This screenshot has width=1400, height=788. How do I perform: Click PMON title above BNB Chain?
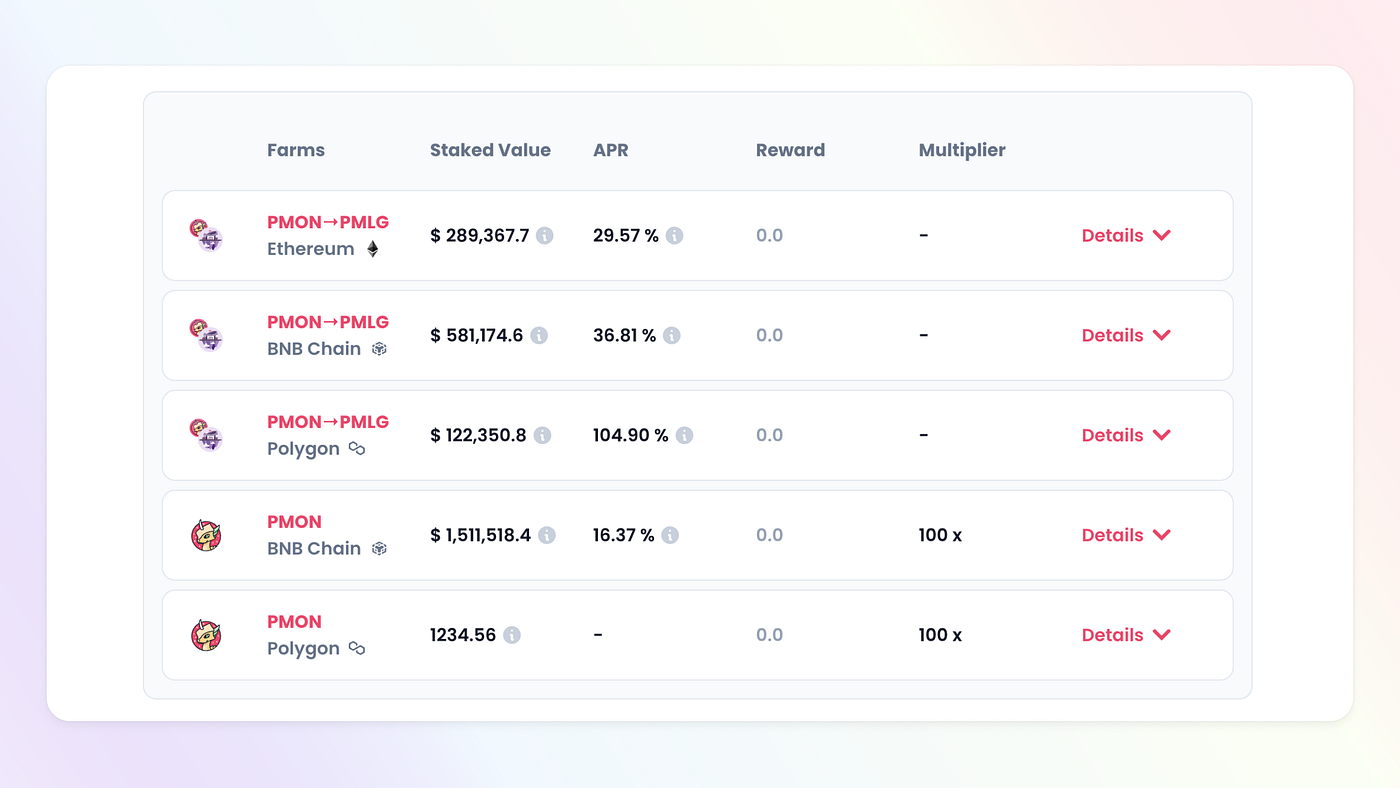294,522
